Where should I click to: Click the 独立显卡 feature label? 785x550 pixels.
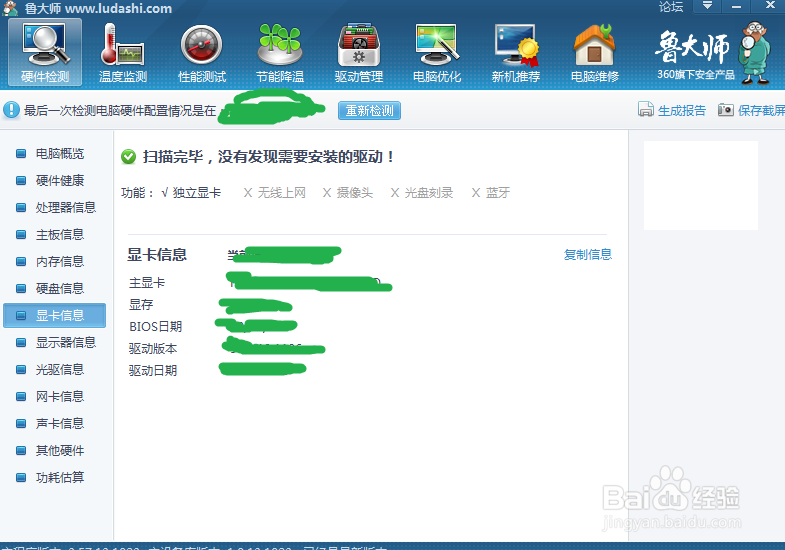click(197, 193)
